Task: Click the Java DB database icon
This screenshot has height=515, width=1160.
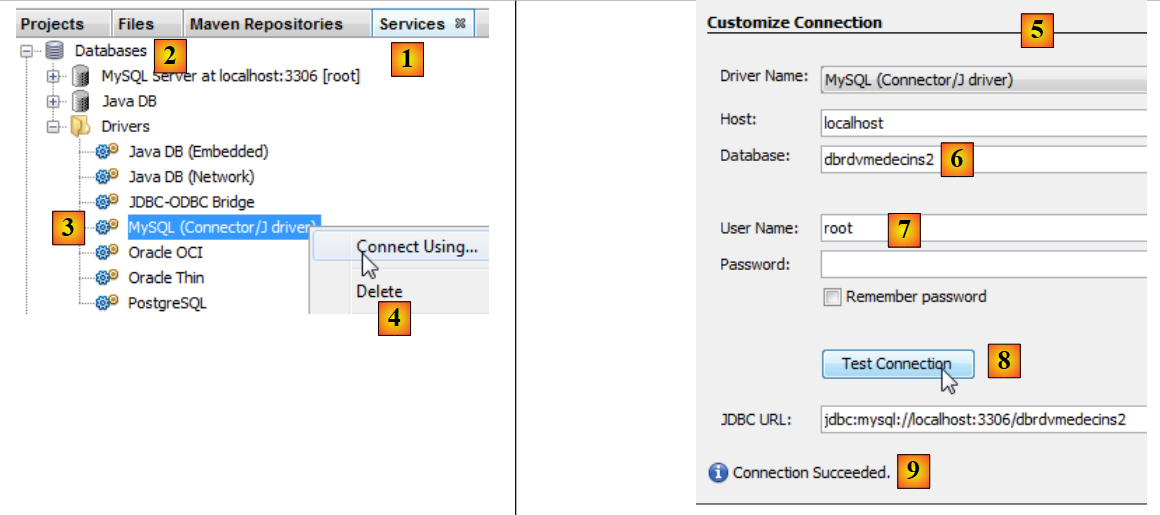Action: point(81,101)
